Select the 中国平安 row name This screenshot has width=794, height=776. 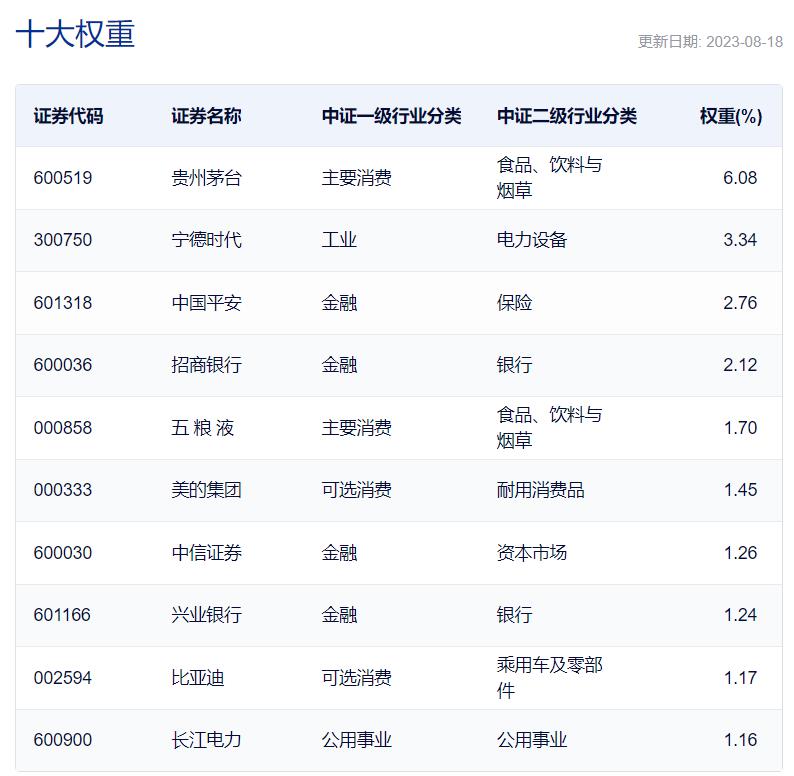click(206, 303)
